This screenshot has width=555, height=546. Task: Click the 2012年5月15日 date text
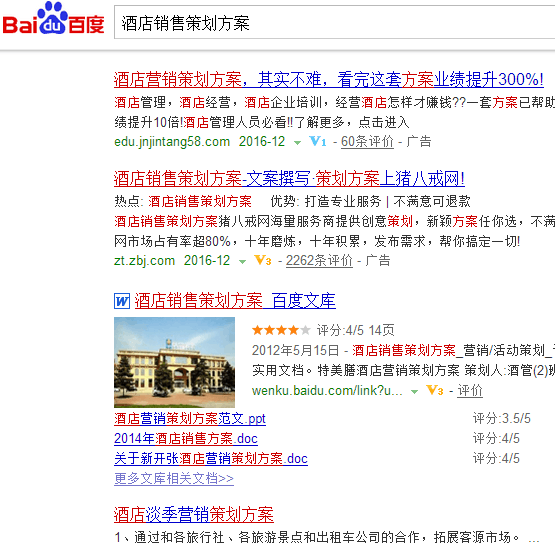[x=296, y=351]
